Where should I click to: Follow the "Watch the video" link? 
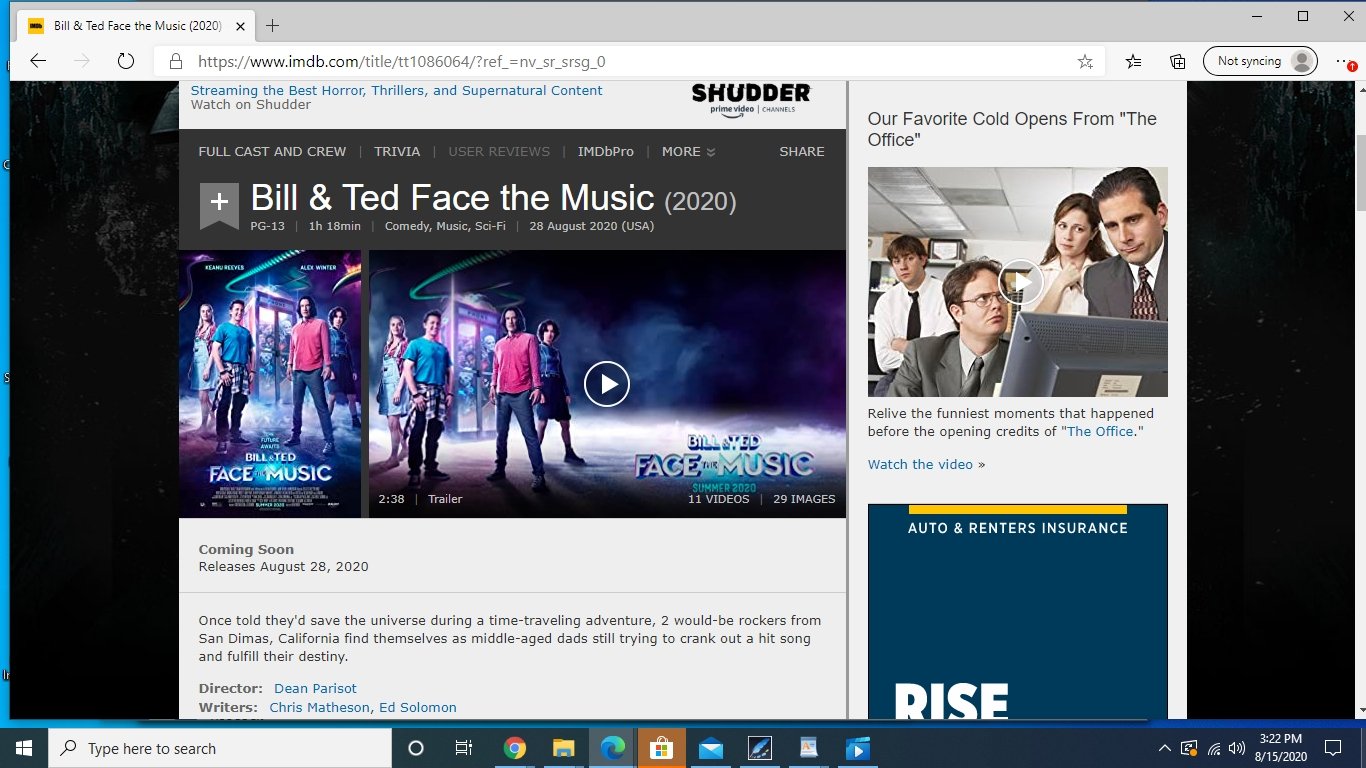919,464
